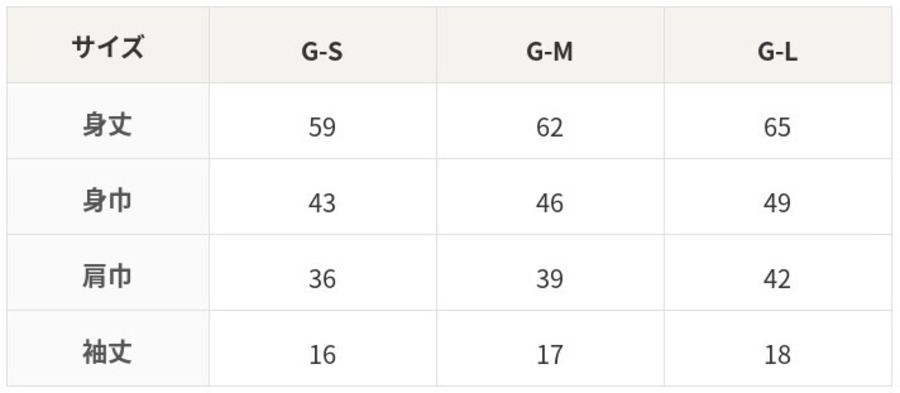Click the 身丈 row label
Viewport: 900px width, 393px height.
[108, 121]
